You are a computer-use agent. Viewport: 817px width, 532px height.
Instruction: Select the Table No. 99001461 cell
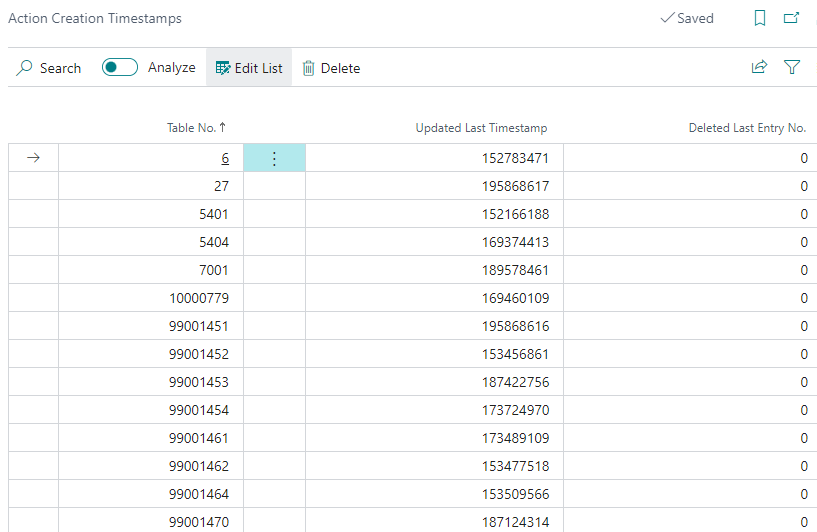pyautogui.click(x=199, y=438)
